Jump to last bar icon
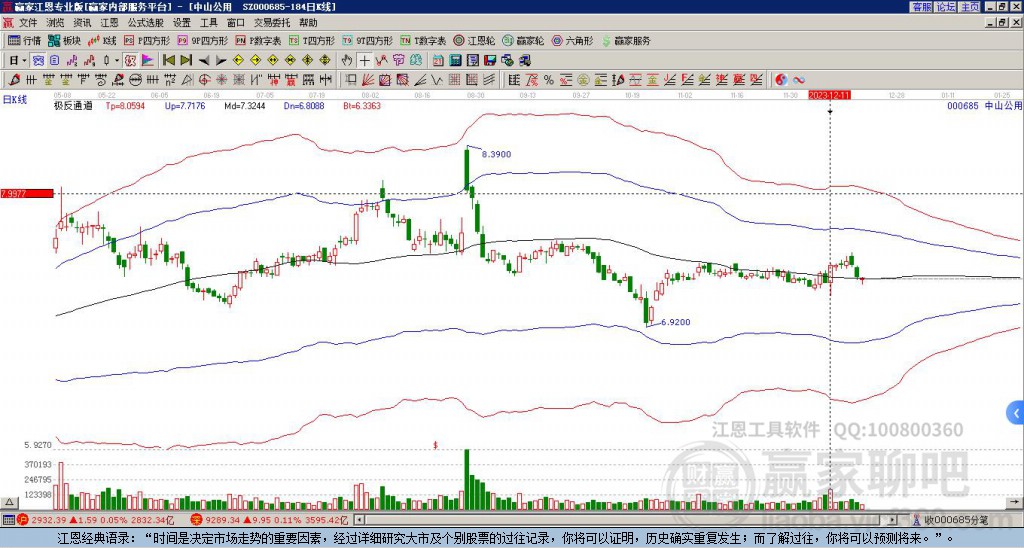The image size is (1024, 548). tap(186, 61)
